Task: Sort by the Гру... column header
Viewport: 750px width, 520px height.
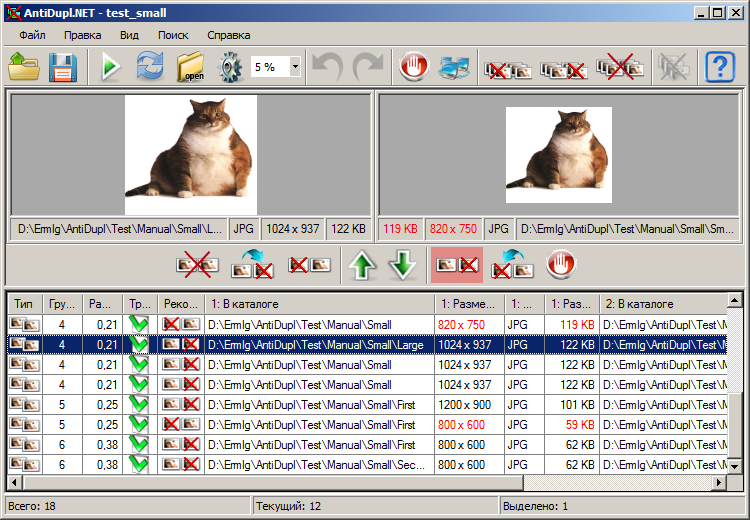Action: [x=62, y=304]
